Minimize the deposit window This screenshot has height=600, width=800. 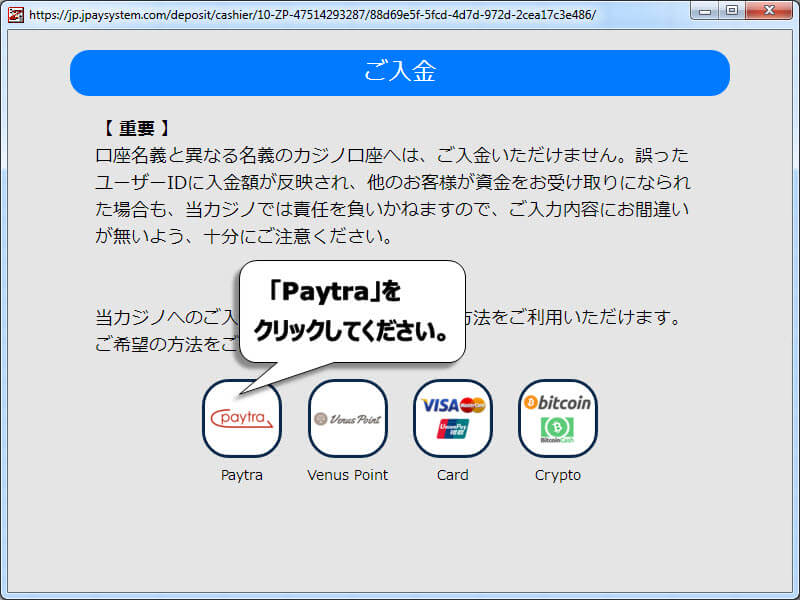[x=705, y=11]
